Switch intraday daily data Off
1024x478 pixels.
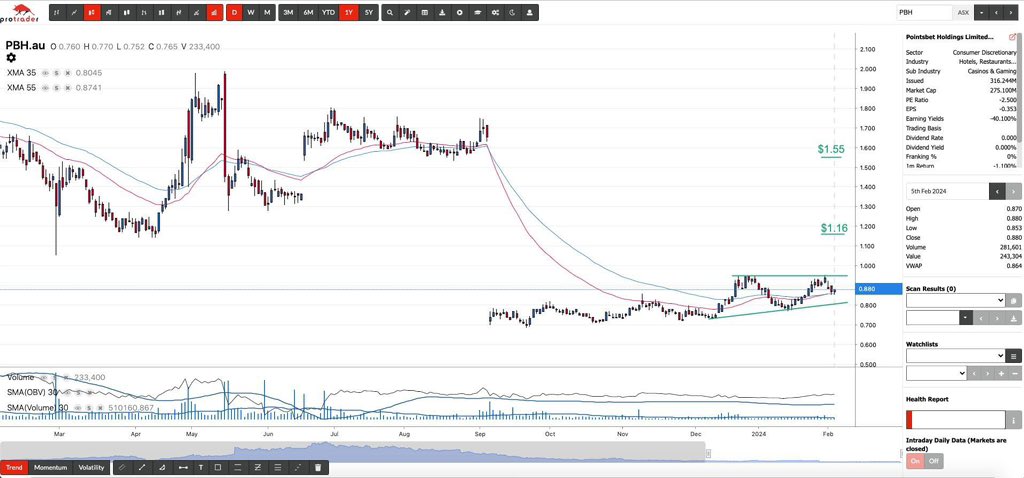coord(933,460)
